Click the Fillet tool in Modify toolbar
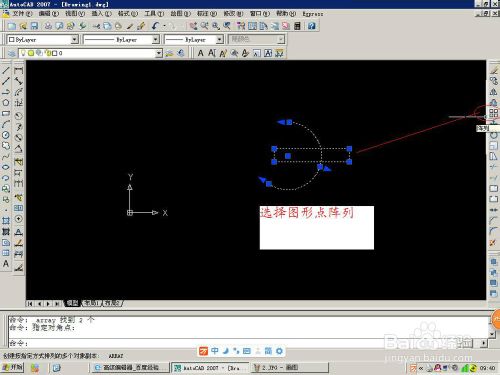The height and width of the screenshot is (375, 500). click(494, 231)
